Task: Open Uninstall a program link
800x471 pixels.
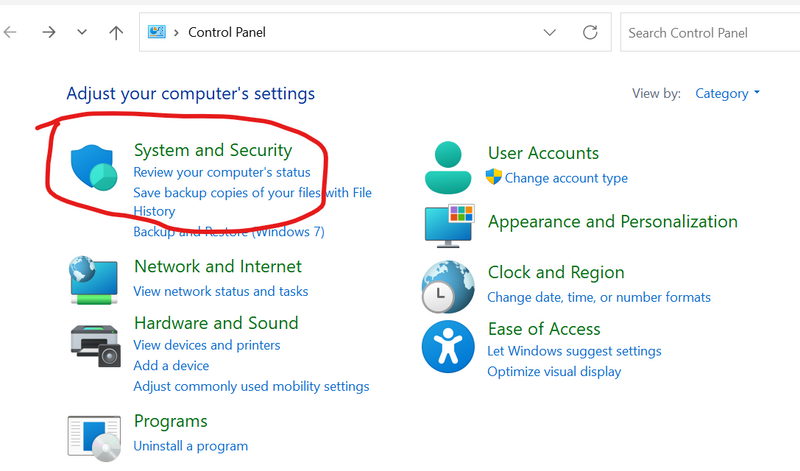Action: [191, 446]
